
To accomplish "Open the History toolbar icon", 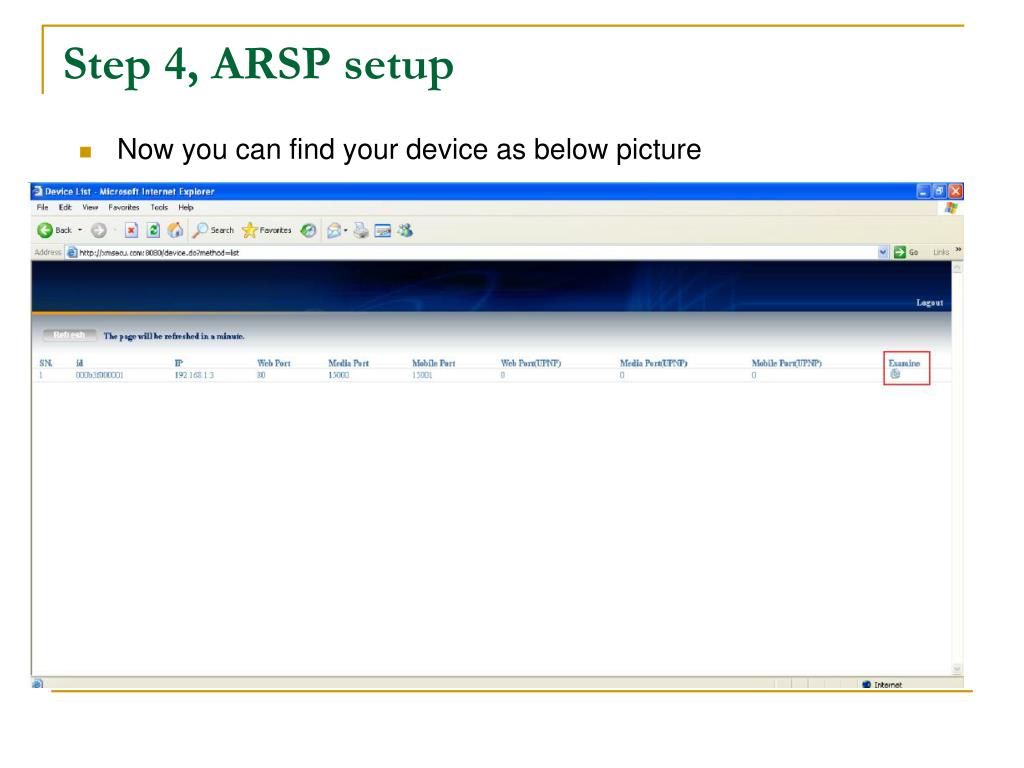I will tap(308, 230).
